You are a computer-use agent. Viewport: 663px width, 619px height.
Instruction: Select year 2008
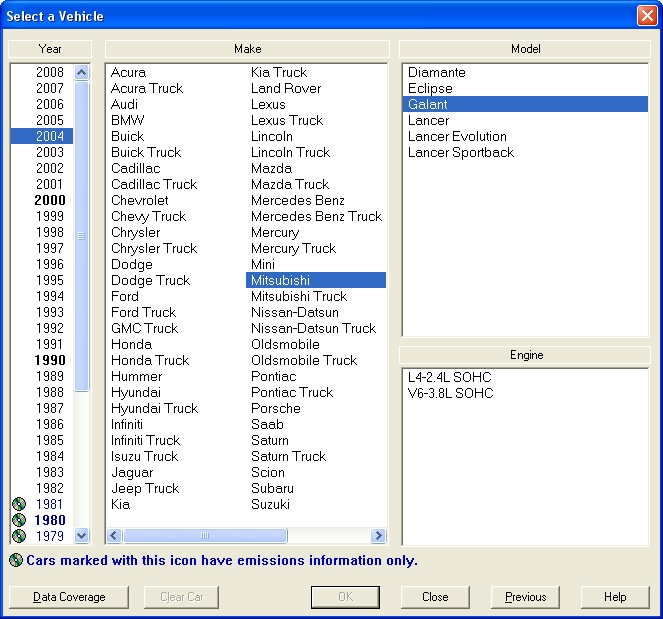point(50,72)
